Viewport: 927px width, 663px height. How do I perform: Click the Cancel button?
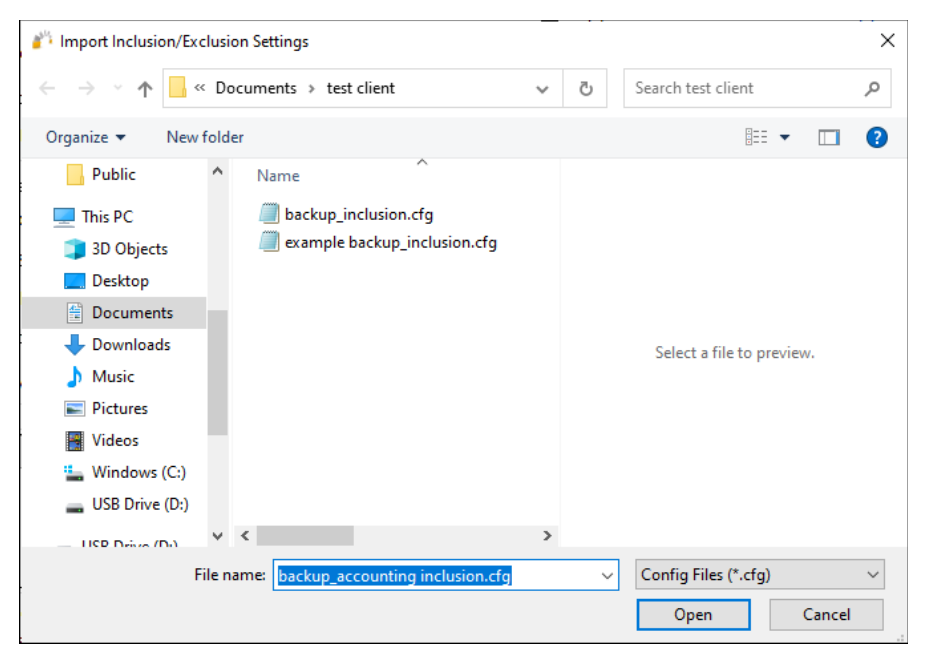coord(826,615)
